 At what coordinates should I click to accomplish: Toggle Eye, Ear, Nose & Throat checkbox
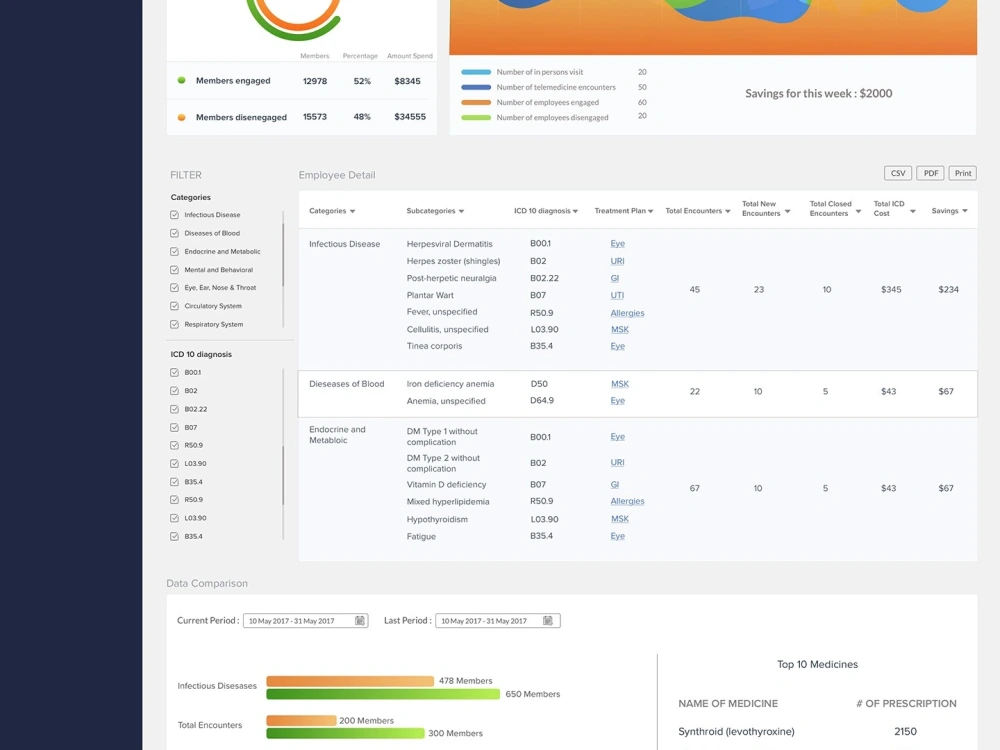click(x=174, y=288)
